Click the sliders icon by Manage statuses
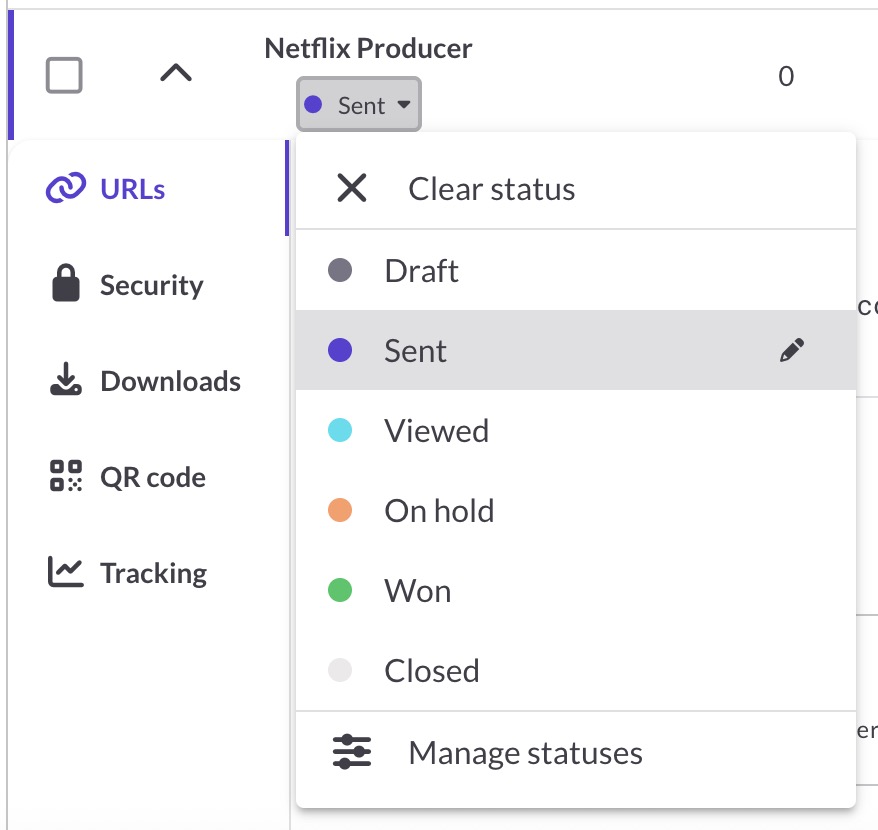The image size is (878, 830). pyautogui.click(x=352, y=752)
